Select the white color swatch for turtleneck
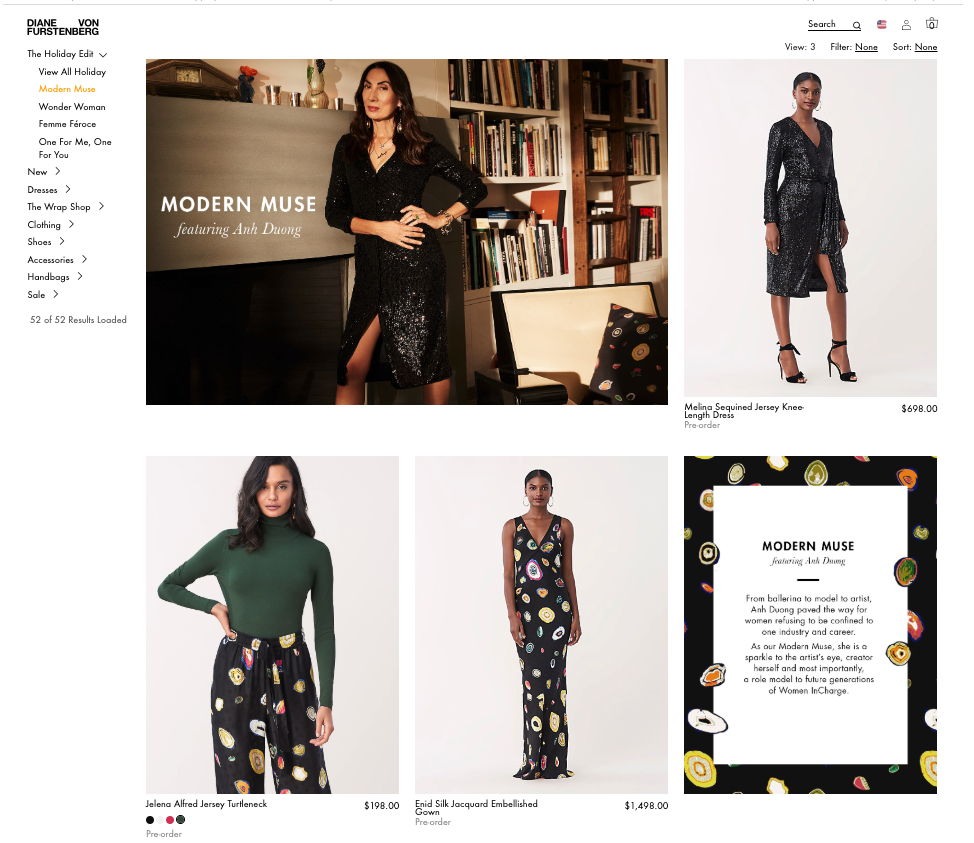974x843 pixels. 160,820
